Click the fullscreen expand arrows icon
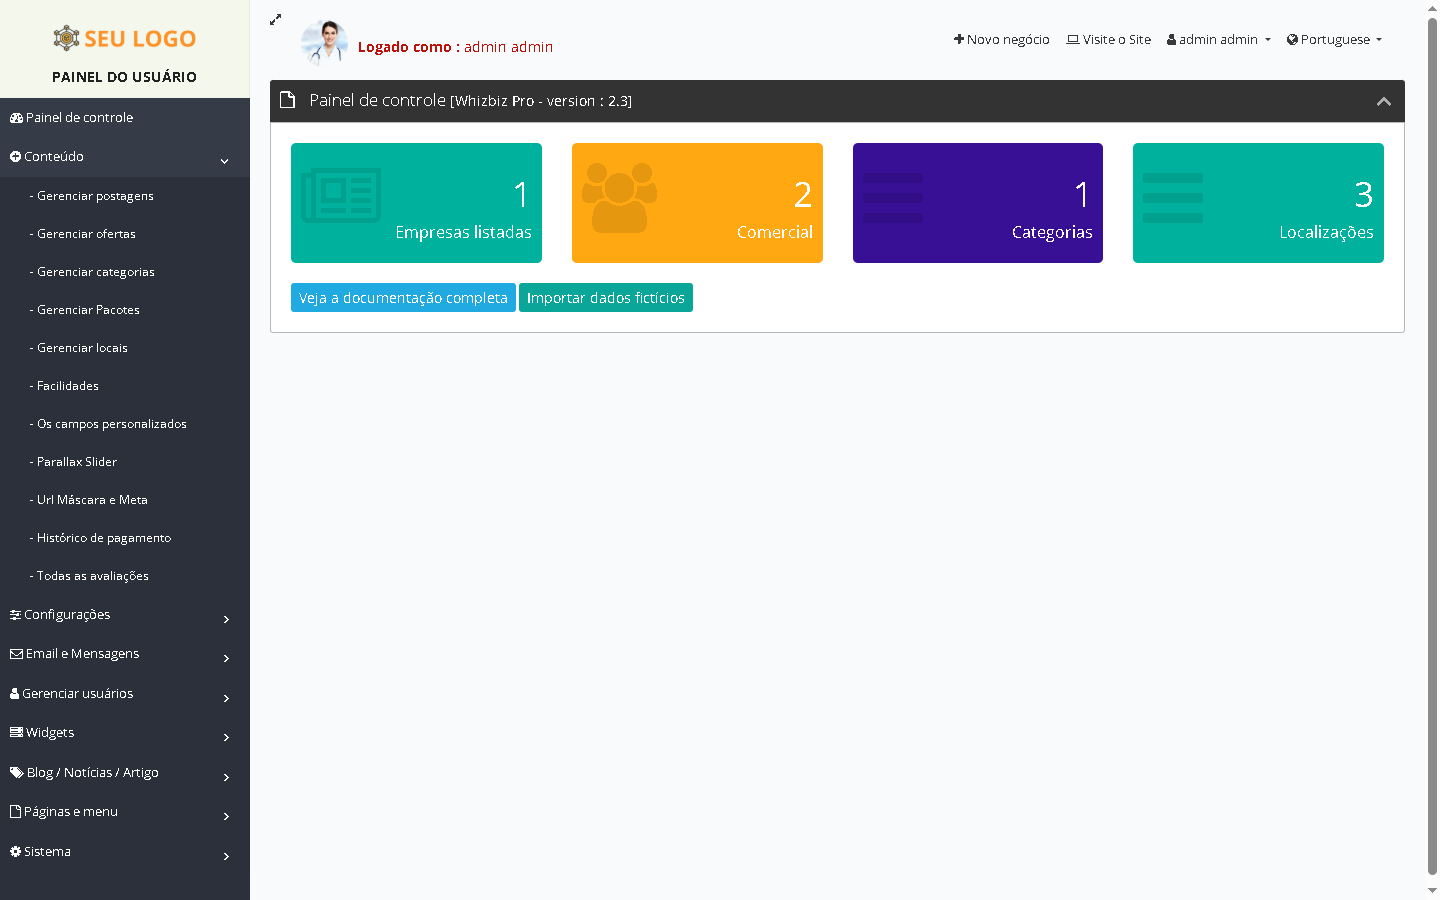 pyautogui.click(x=276, y=19)
